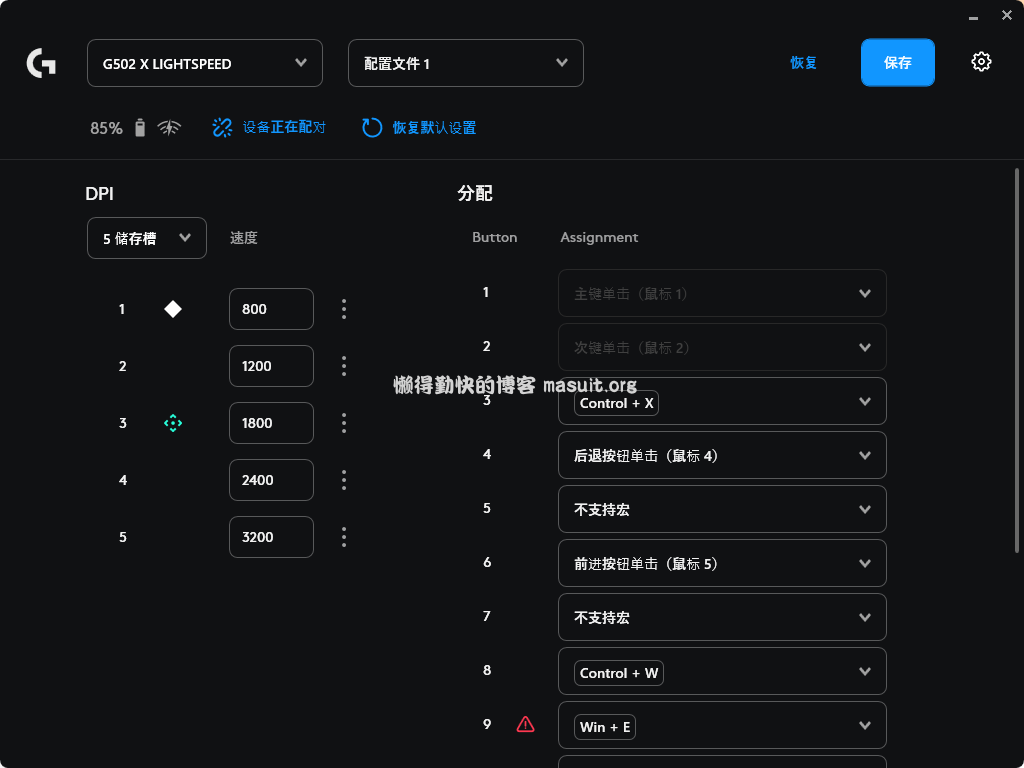Viewport: 1024px width, 768px height.
Task: Open the 后退按钮单击 assignment dropdown for button 4
Action: point(722,455)
